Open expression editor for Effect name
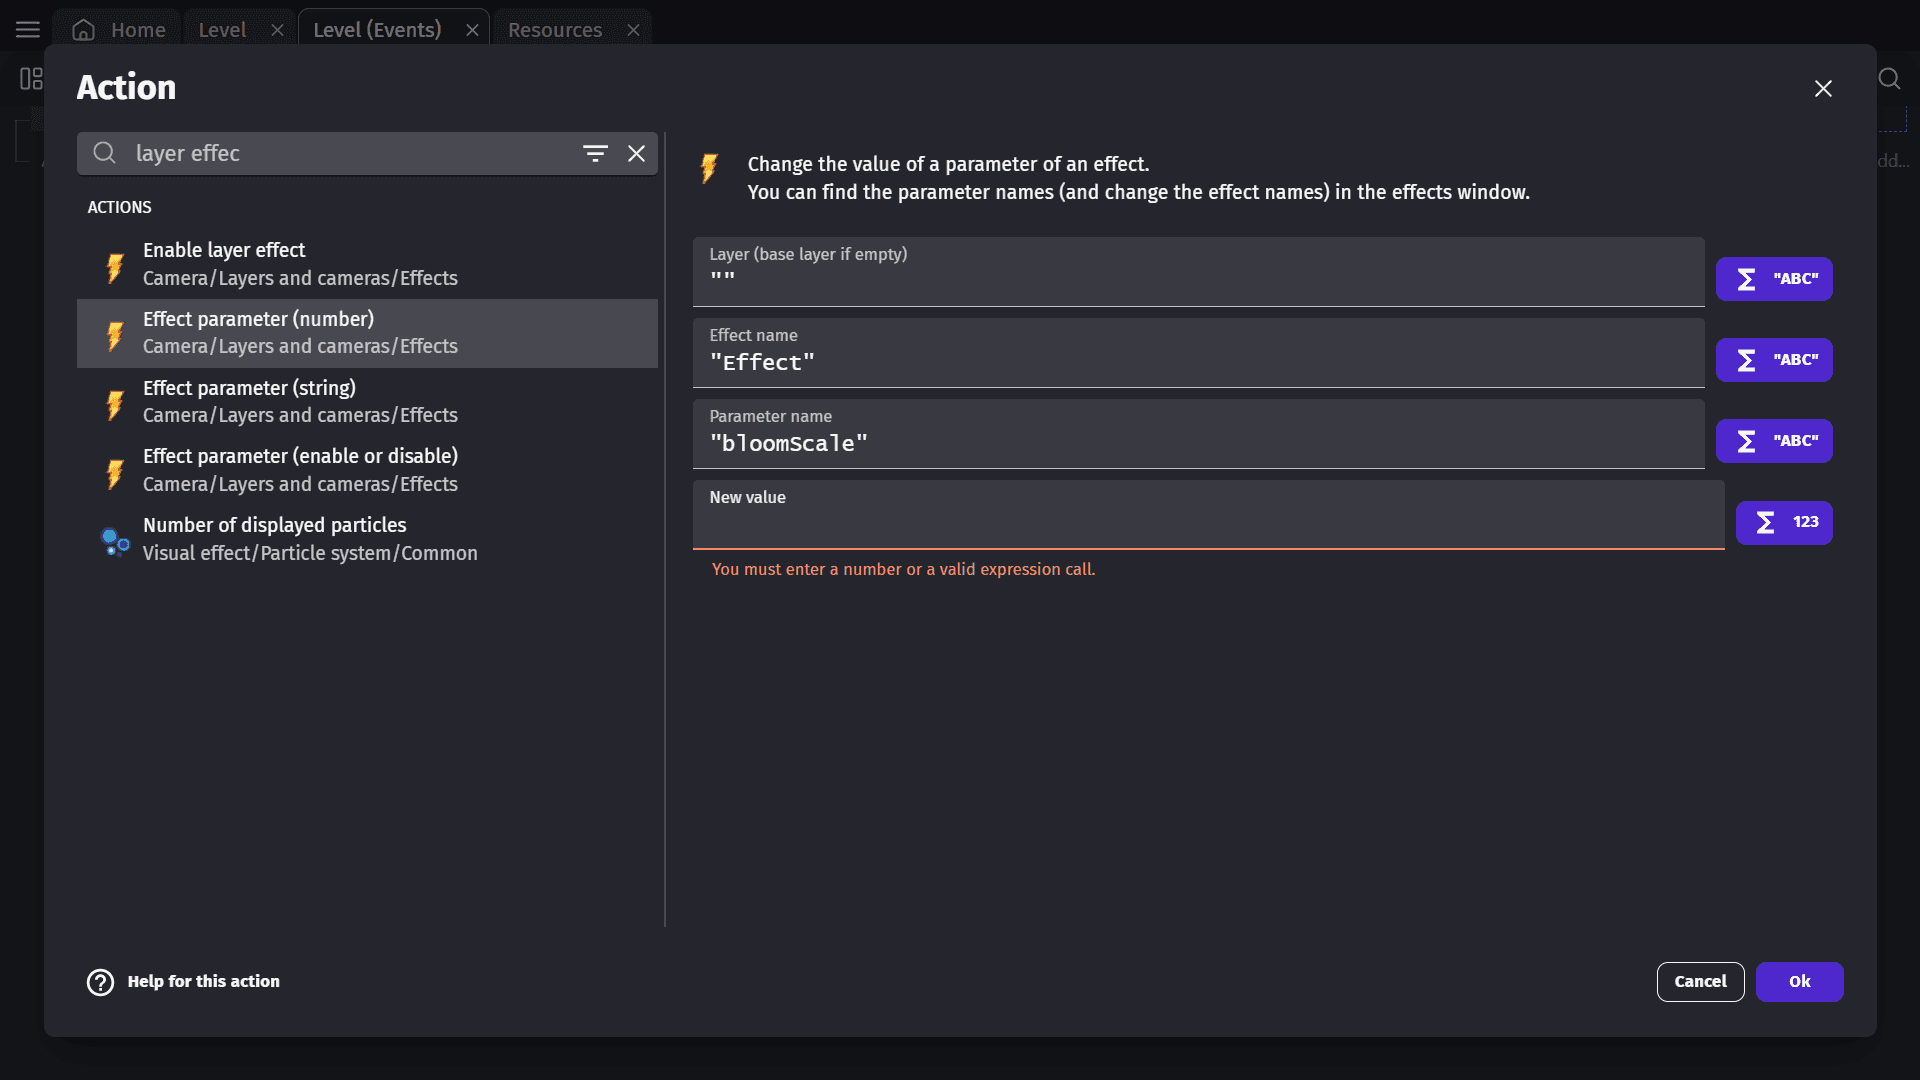This screenshot has height=1080, width=1920. [1773, 360]
